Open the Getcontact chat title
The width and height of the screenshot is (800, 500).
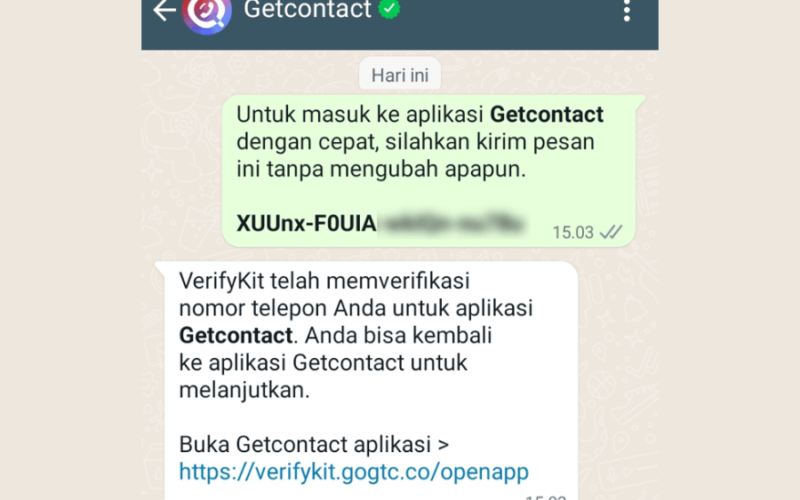(308, 10)
